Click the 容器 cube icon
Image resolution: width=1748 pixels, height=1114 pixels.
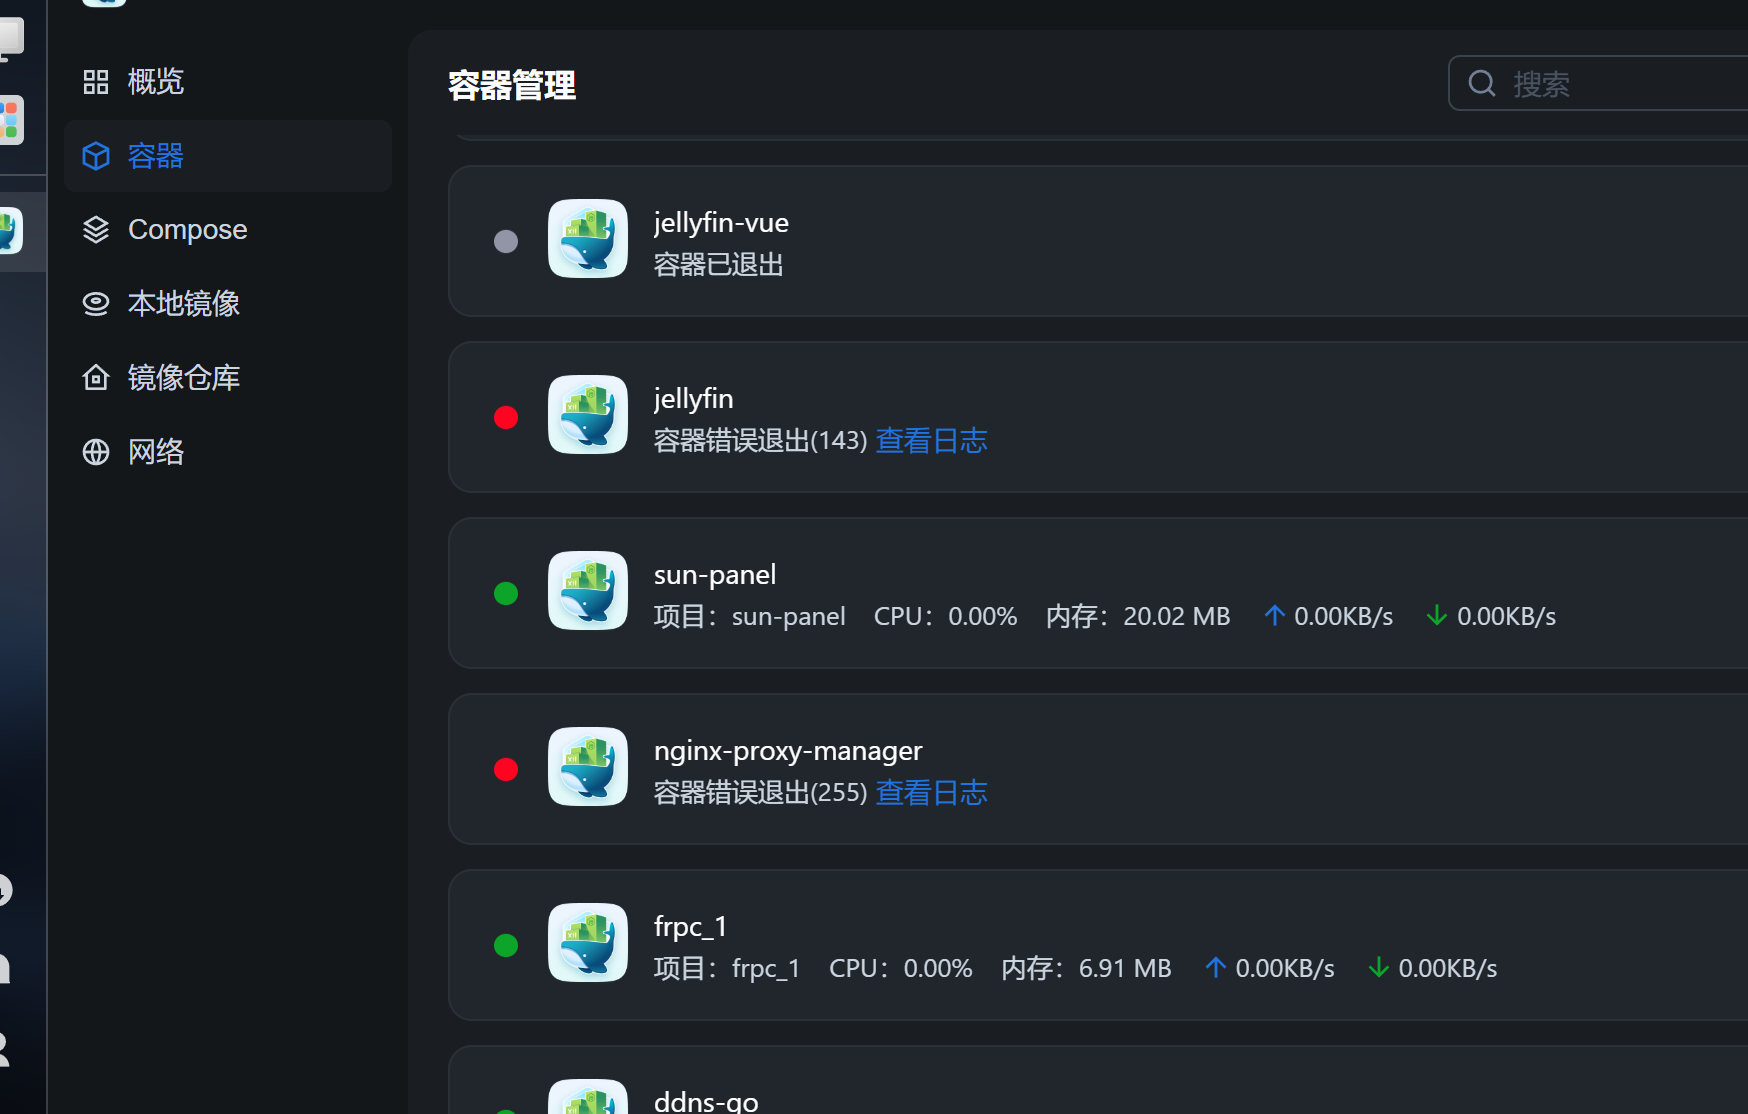coord(96,156)
